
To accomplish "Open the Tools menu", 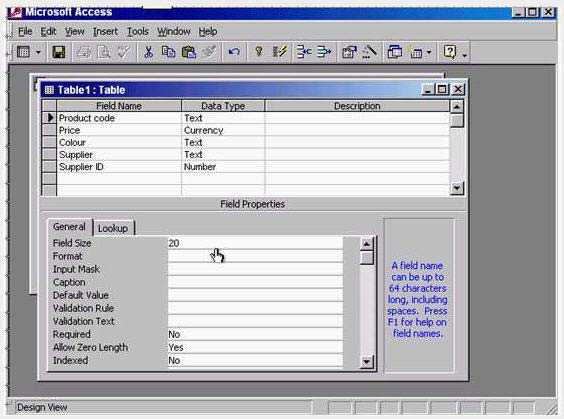I will [x=138, y=32].
